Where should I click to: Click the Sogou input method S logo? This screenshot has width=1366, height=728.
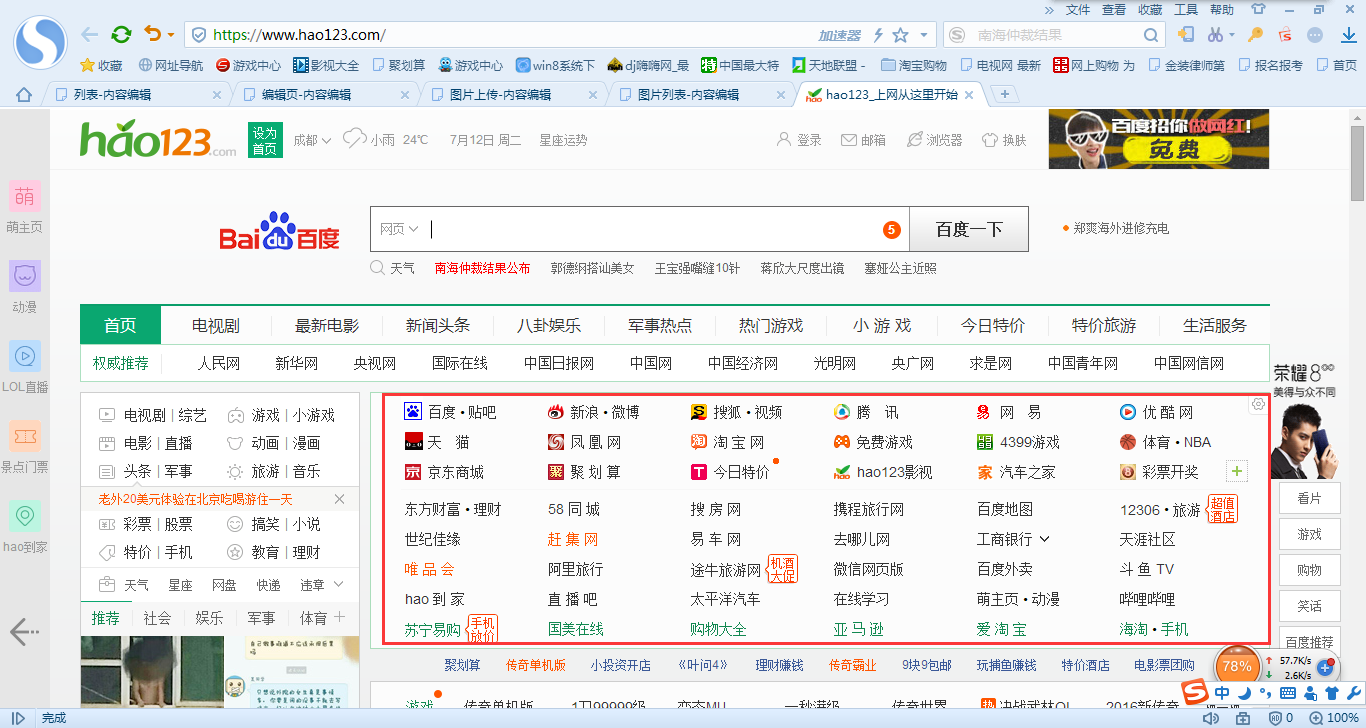click(1194, 692)
